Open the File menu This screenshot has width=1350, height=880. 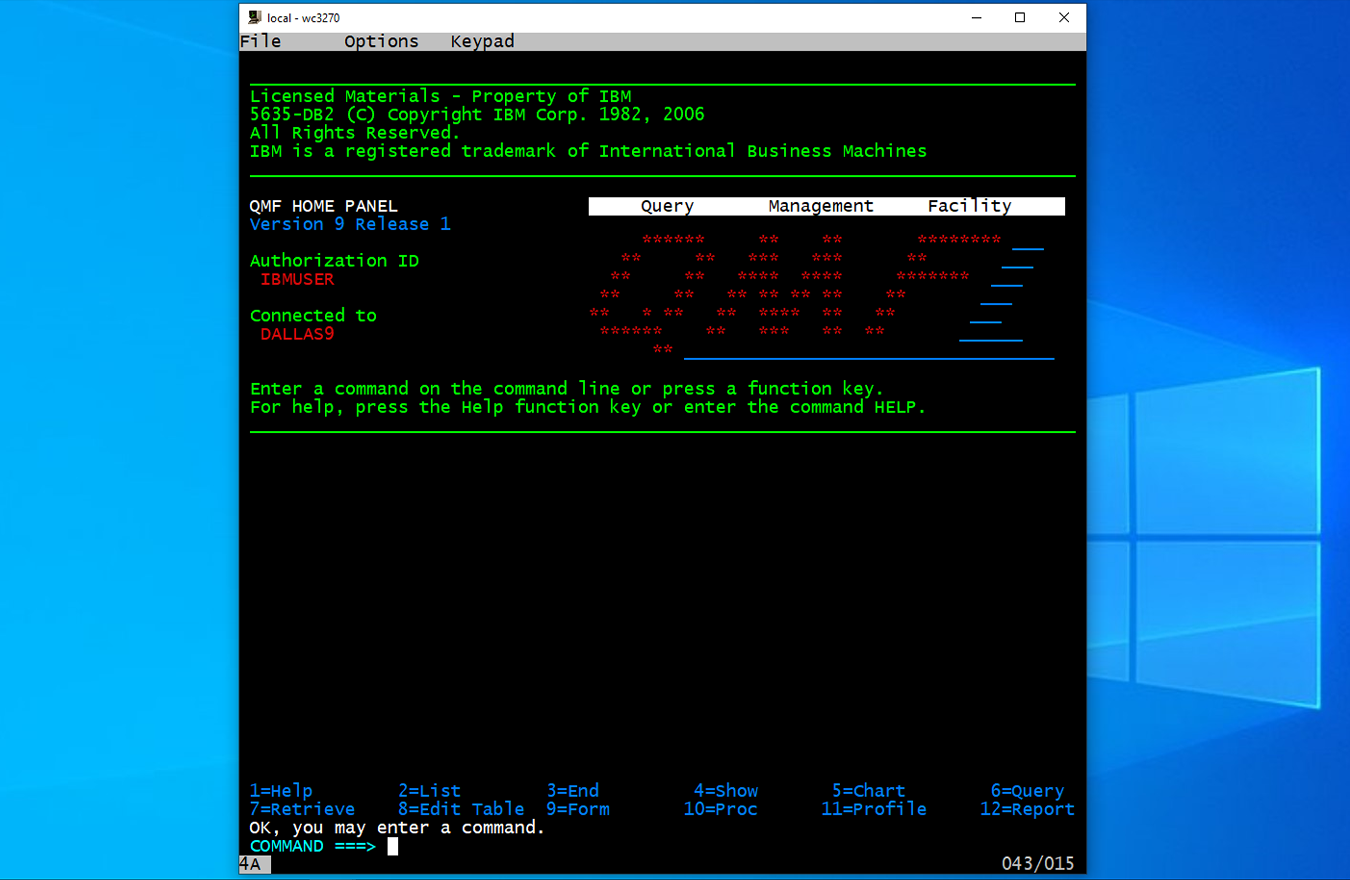(x=260, y=41)
